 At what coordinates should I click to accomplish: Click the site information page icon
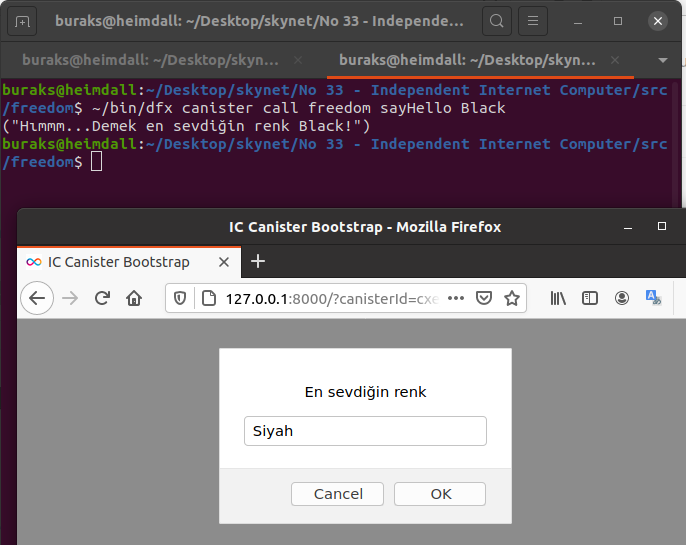point(209,298)
